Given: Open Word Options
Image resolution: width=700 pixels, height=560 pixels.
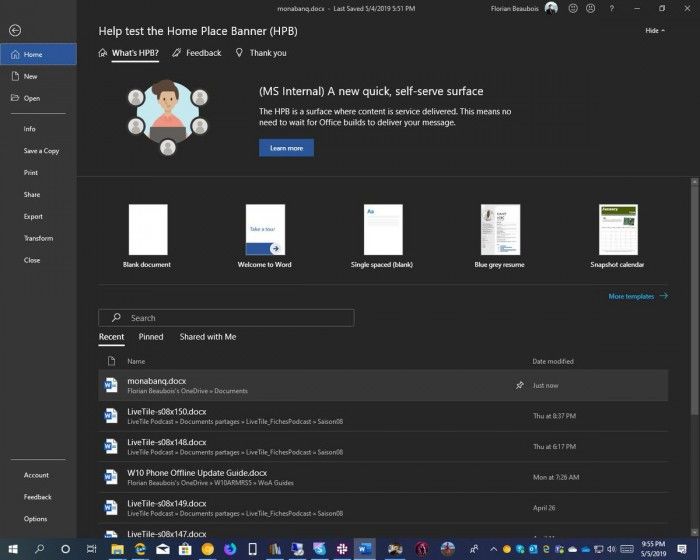Looking at the screenshot, I should pos(35,519).
